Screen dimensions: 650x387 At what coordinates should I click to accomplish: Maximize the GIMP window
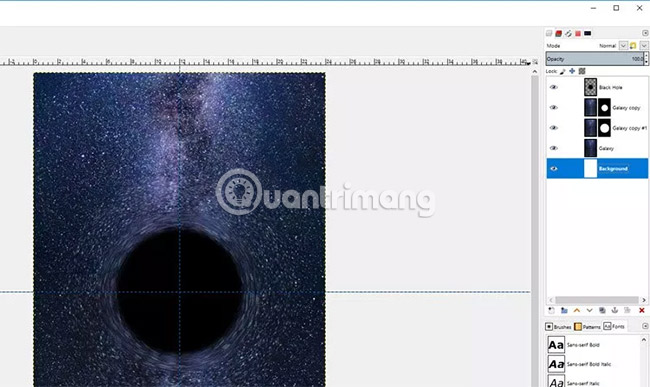pyautogui.click(x=616, y=8)
